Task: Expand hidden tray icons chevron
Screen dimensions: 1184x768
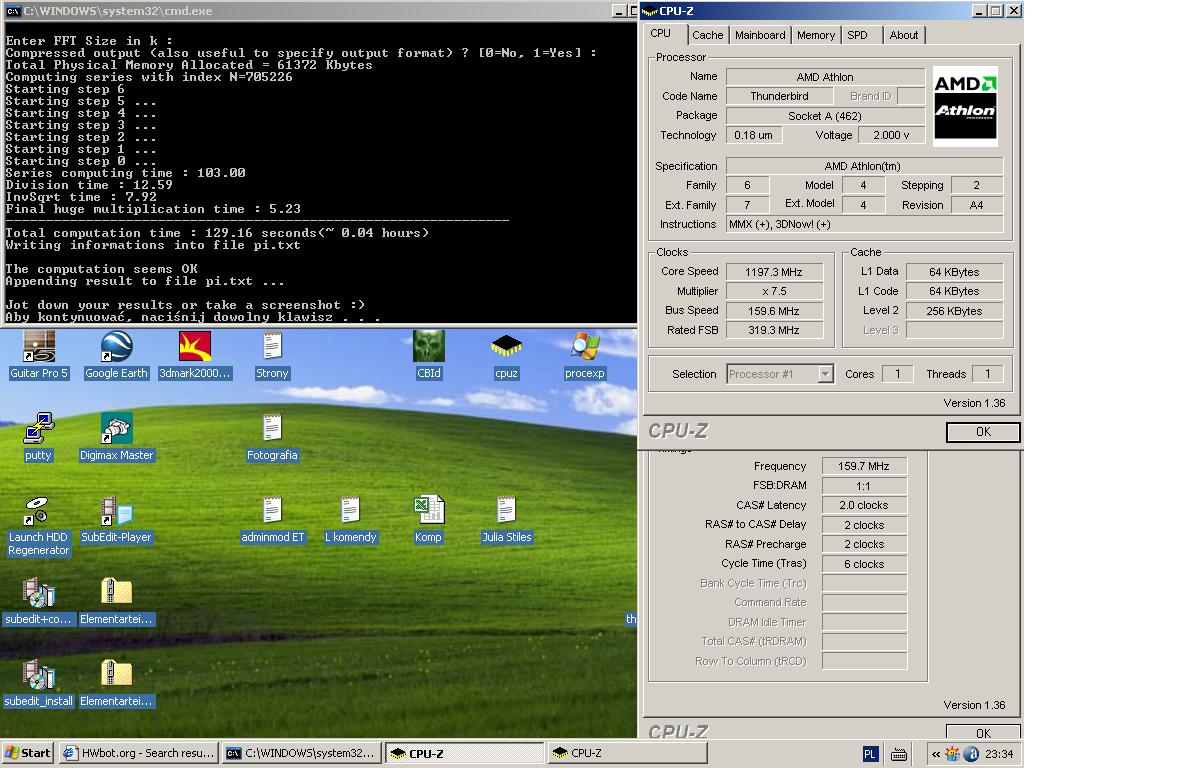Action: [936, 754]
